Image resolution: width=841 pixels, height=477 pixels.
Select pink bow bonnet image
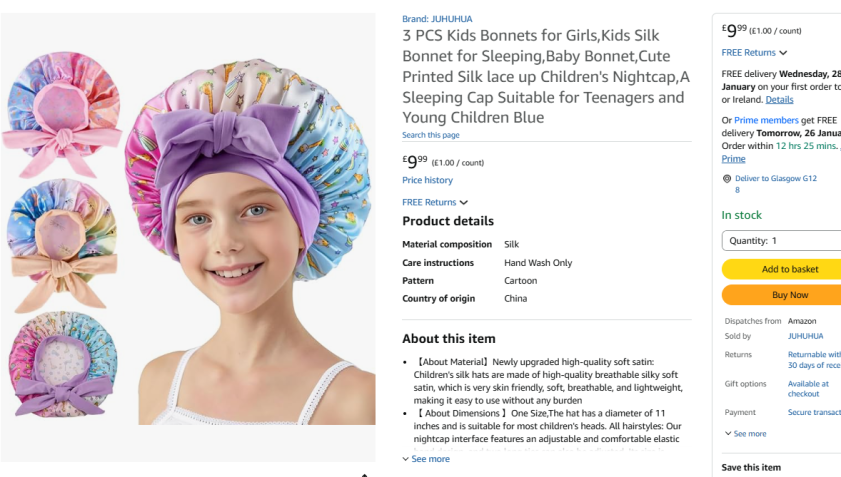pos(63,114)
